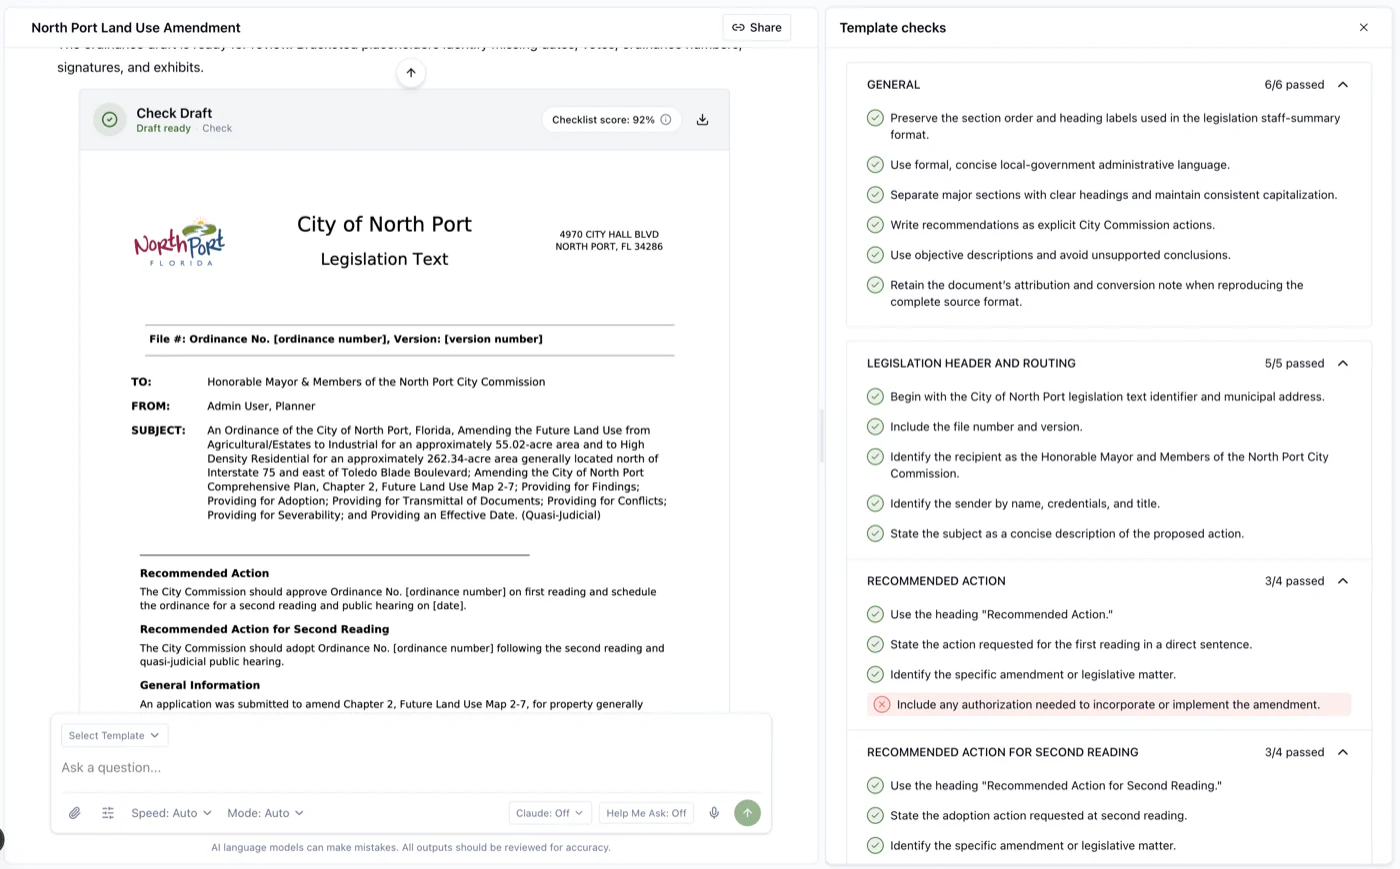The image size is (1400, 869).
Task: Click the North Port Florida logo
Action: [180, 242]
